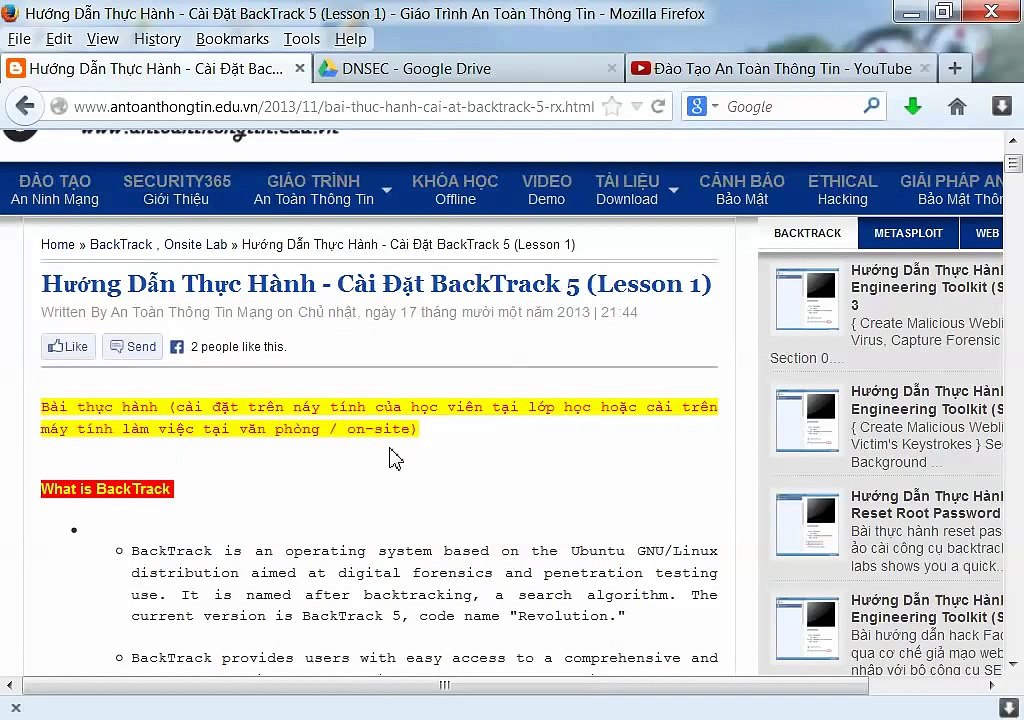This screenshot has width=1024, height=720.
Task: Close the bottom add-on bar with X
Action: pyautogui.click(x=16, y=708)
